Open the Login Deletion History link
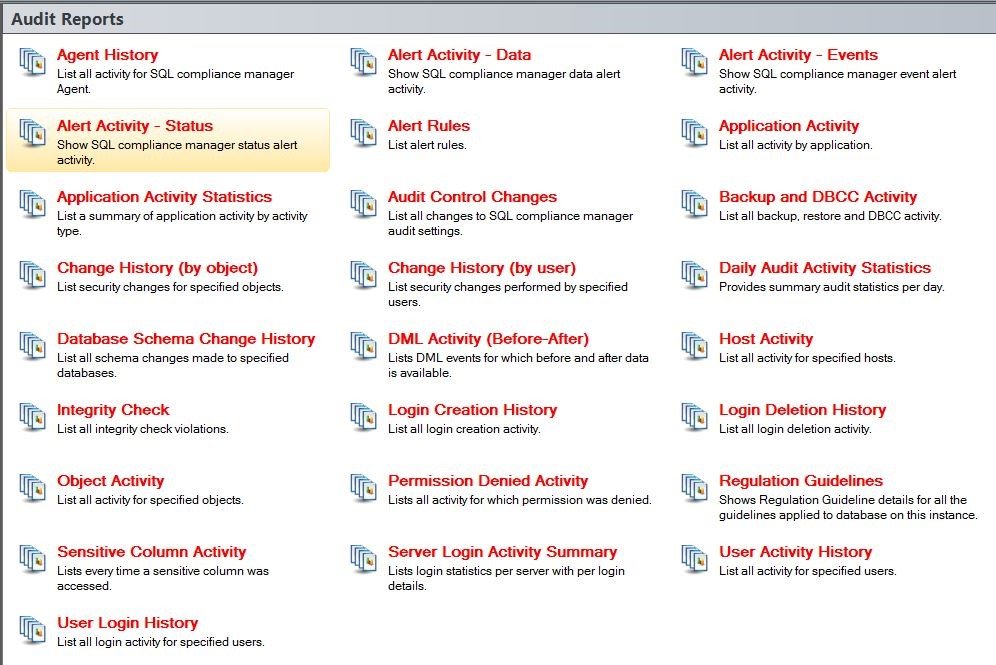Image resolution: width=996 pixels, height=665 pixels. point(802,411)
